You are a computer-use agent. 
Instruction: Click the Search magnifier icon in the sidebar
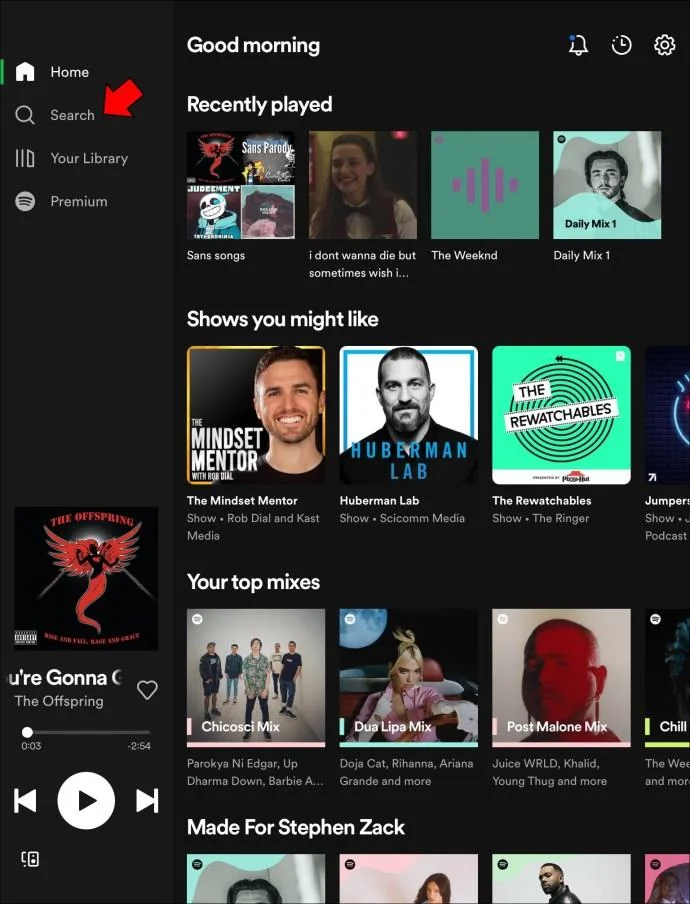[25, 115]
